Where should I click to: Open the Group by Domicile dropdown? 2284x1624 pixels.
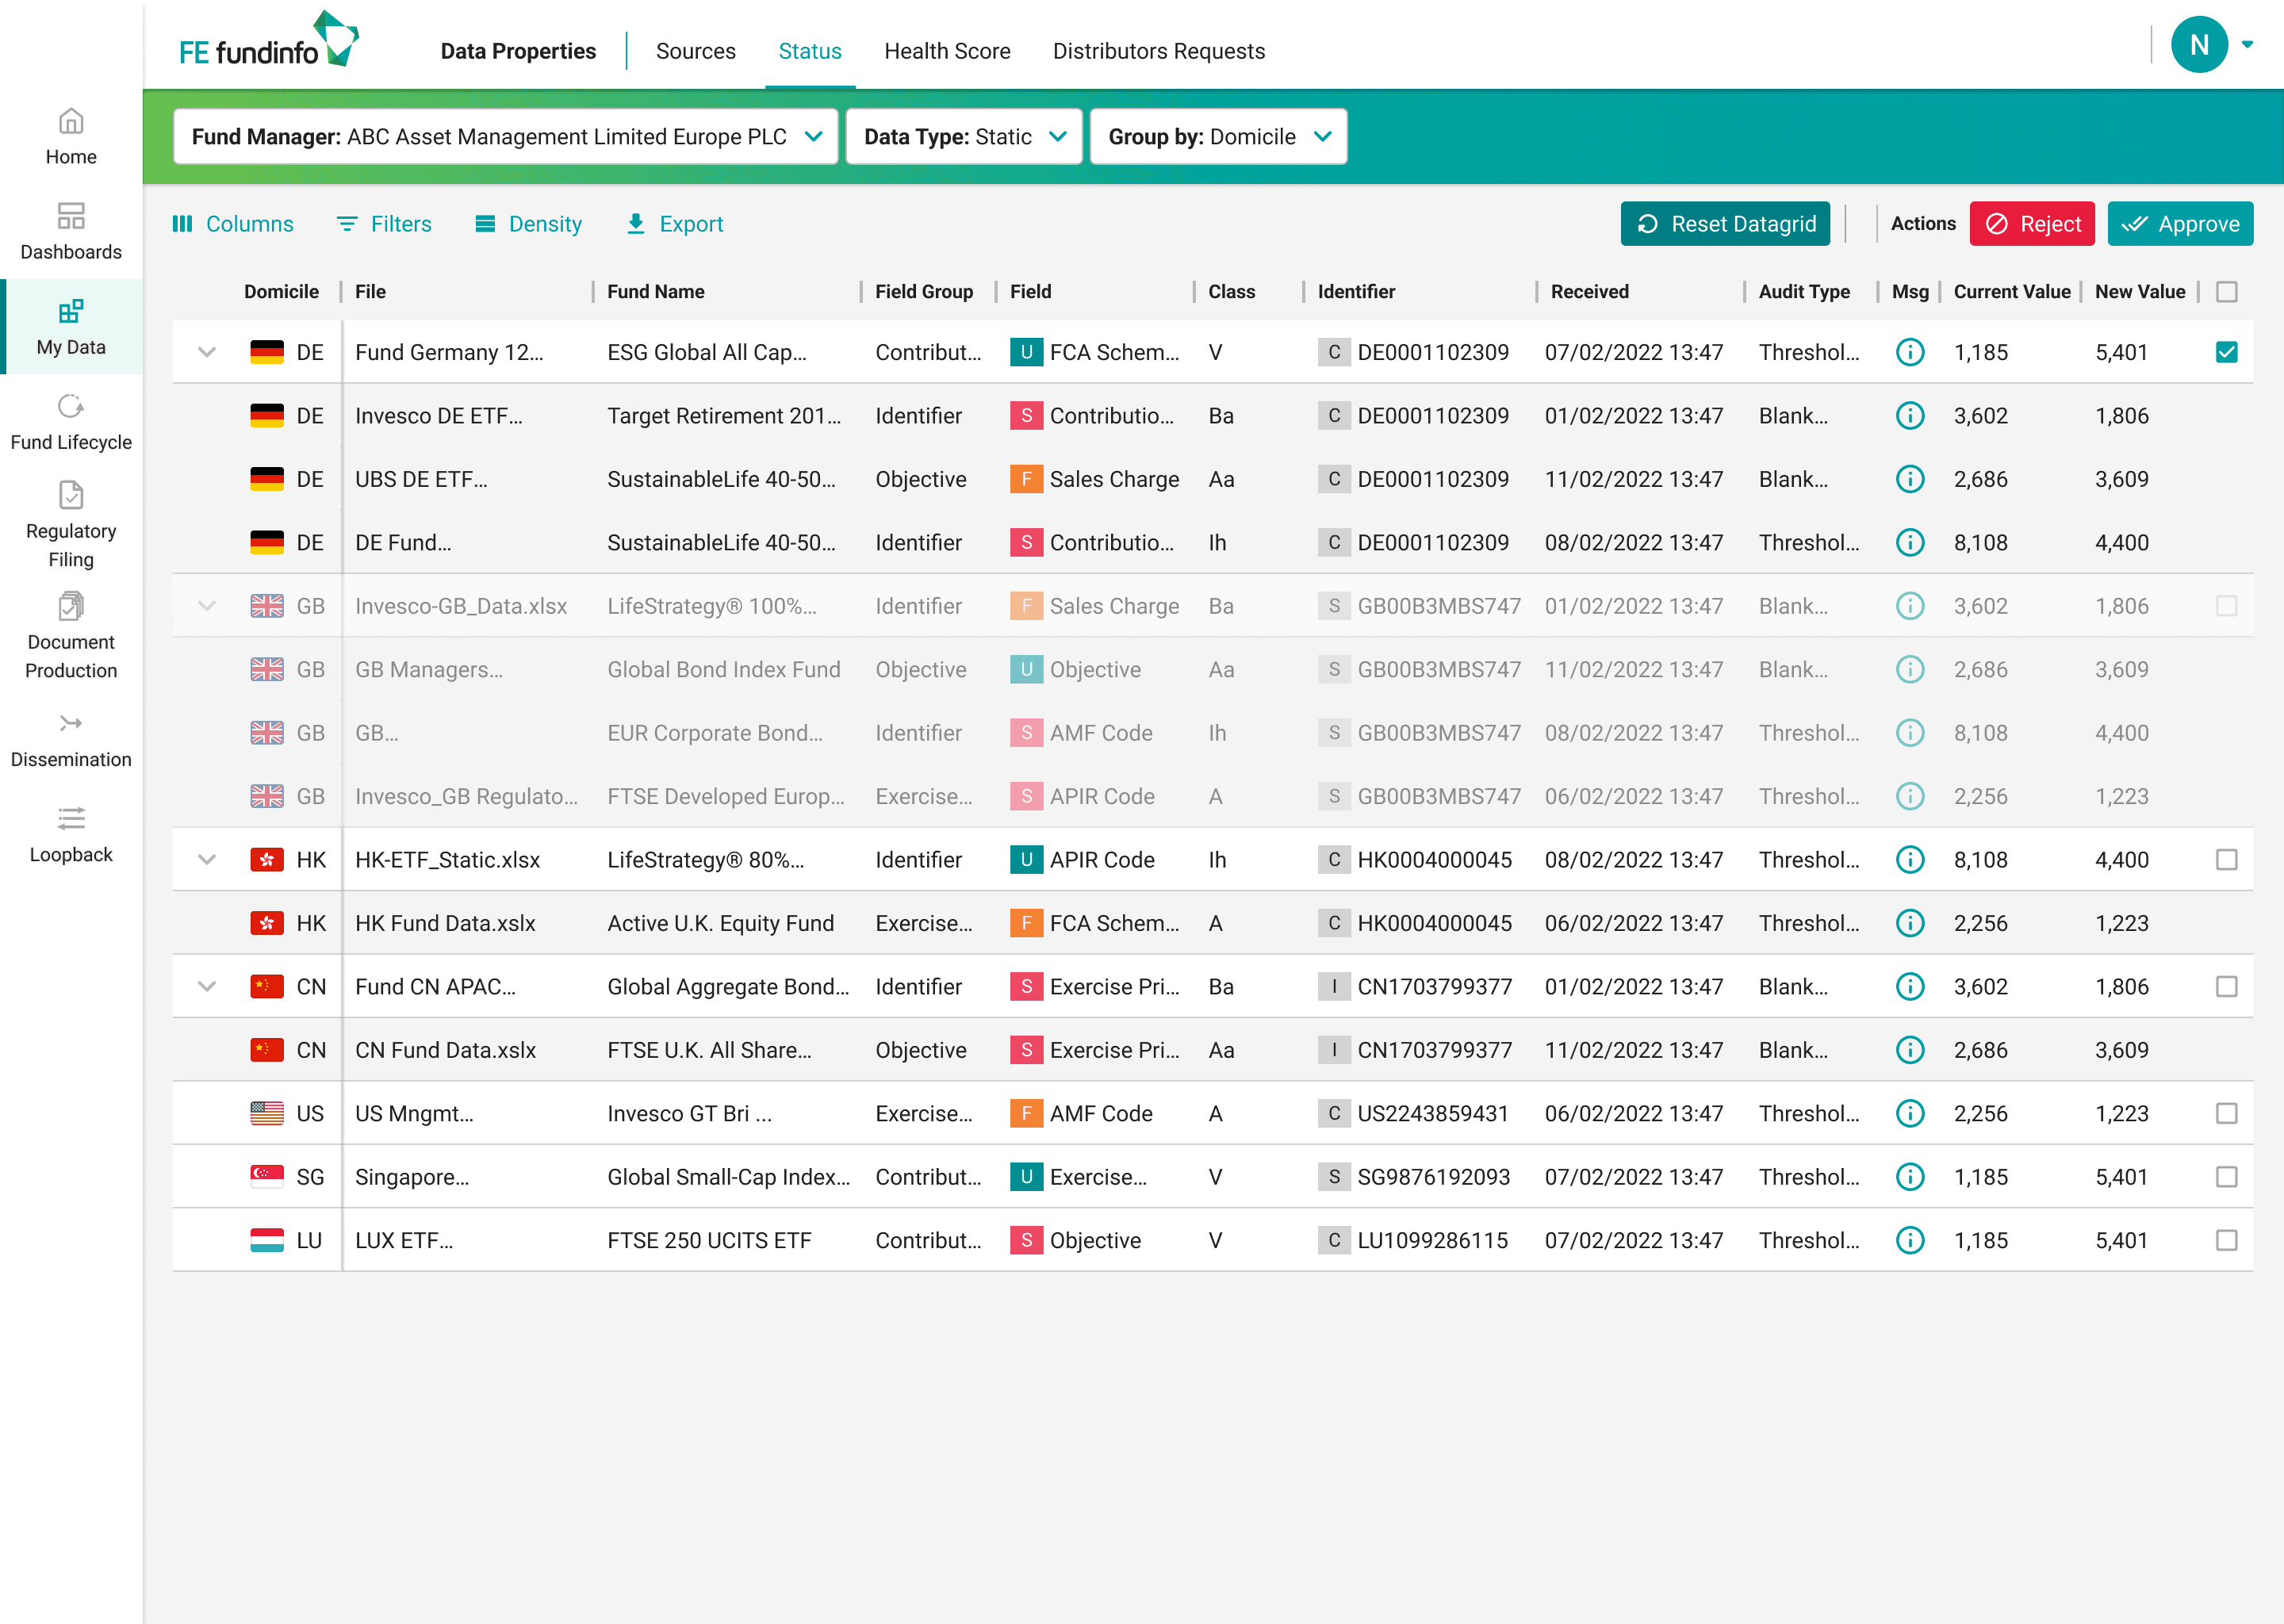click(x=1217, y=137)
